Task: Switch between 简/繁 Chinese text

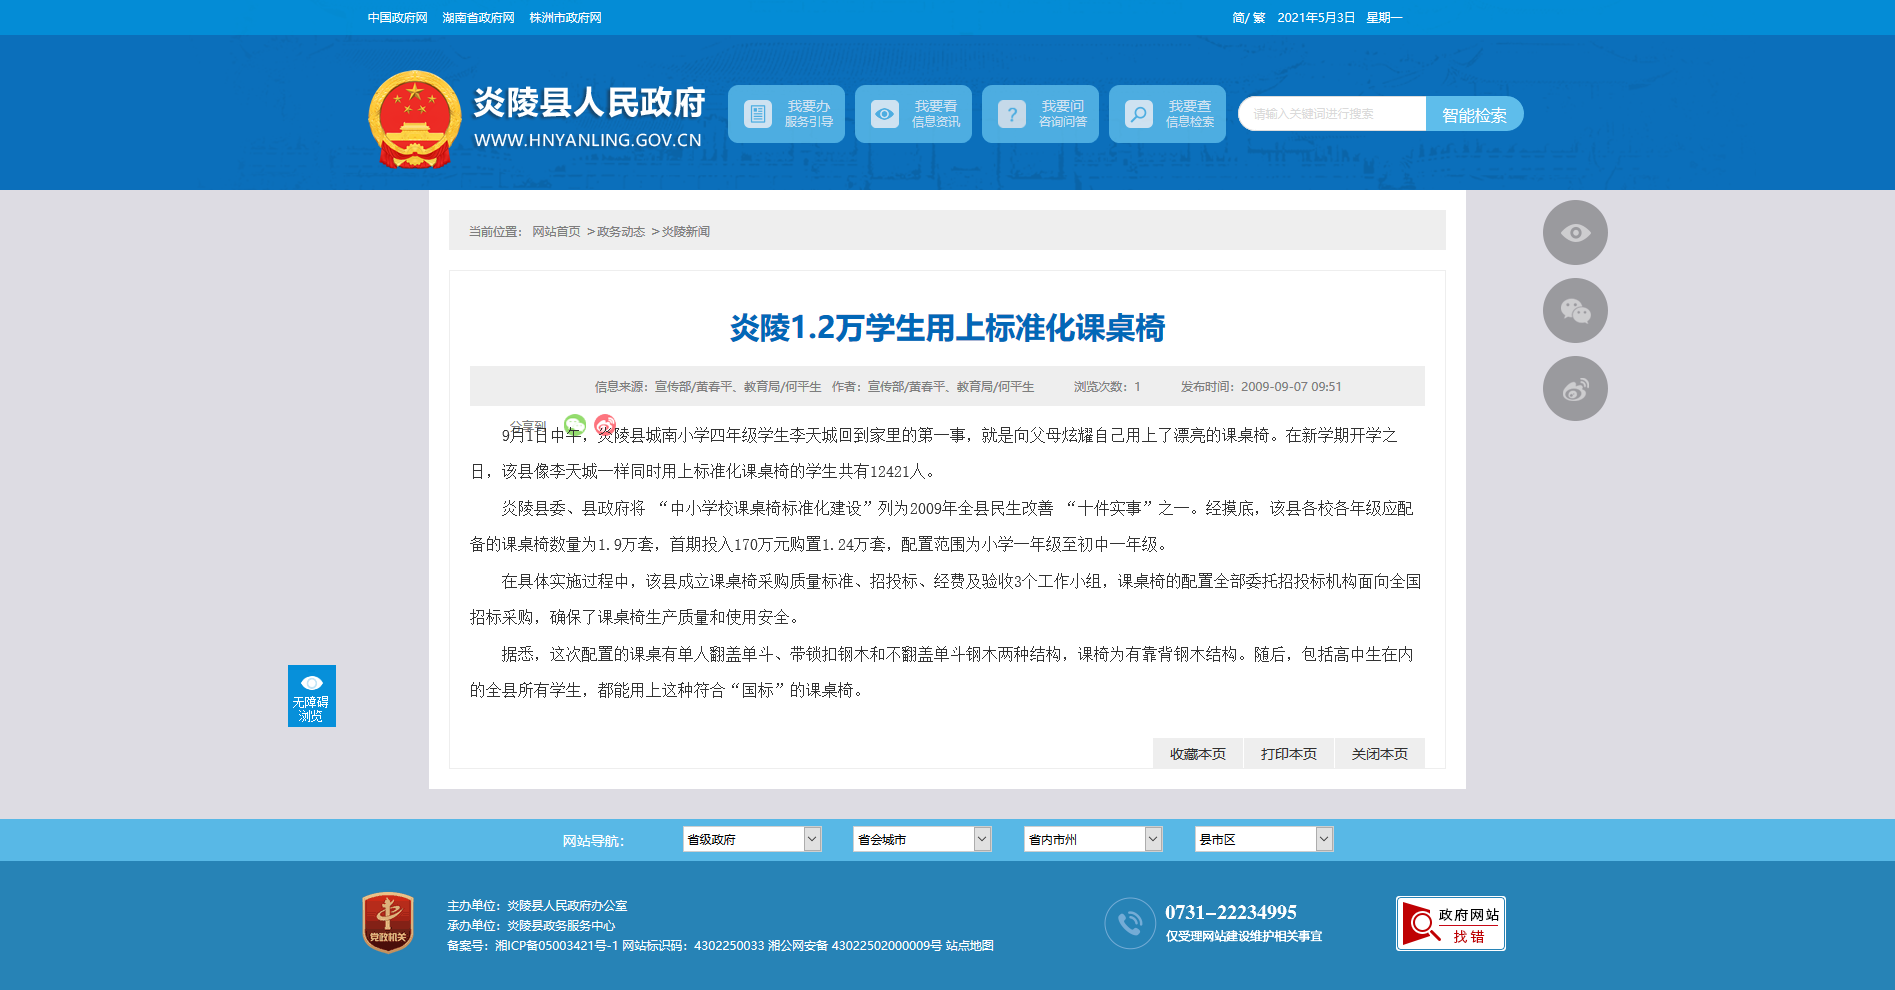Action: (x=1248, y=18)
